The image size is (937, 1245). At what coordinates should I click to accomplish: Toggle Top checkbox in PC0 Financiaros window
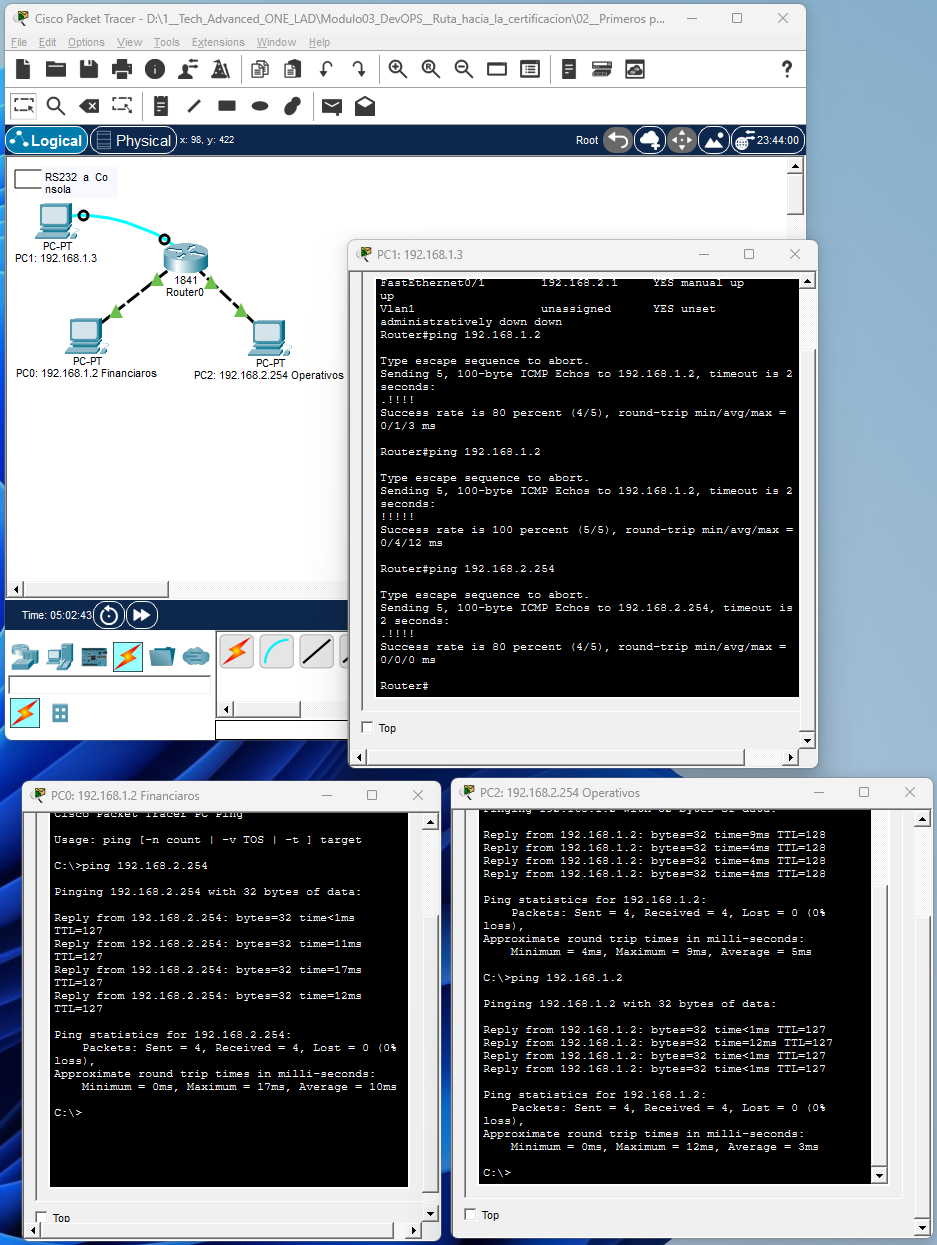pyautogui.click(x=41, y=1218)
